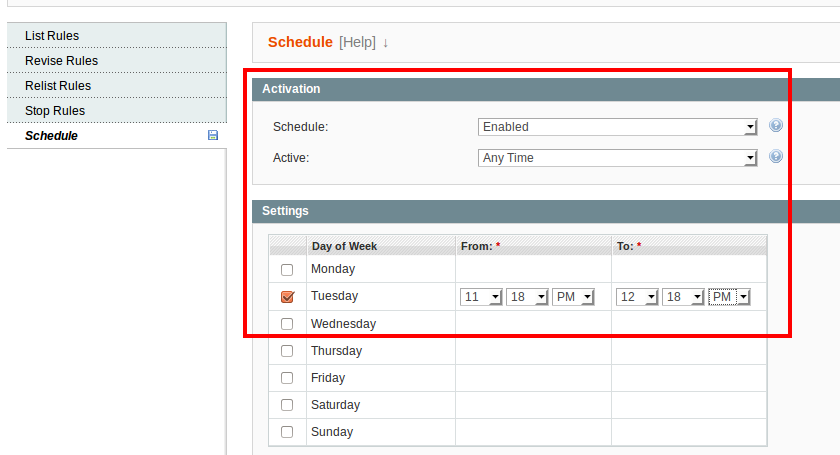Click the [Help] link near Schedule
The height and width of the screenshot is (455, 840).
(x=357, y=42)
